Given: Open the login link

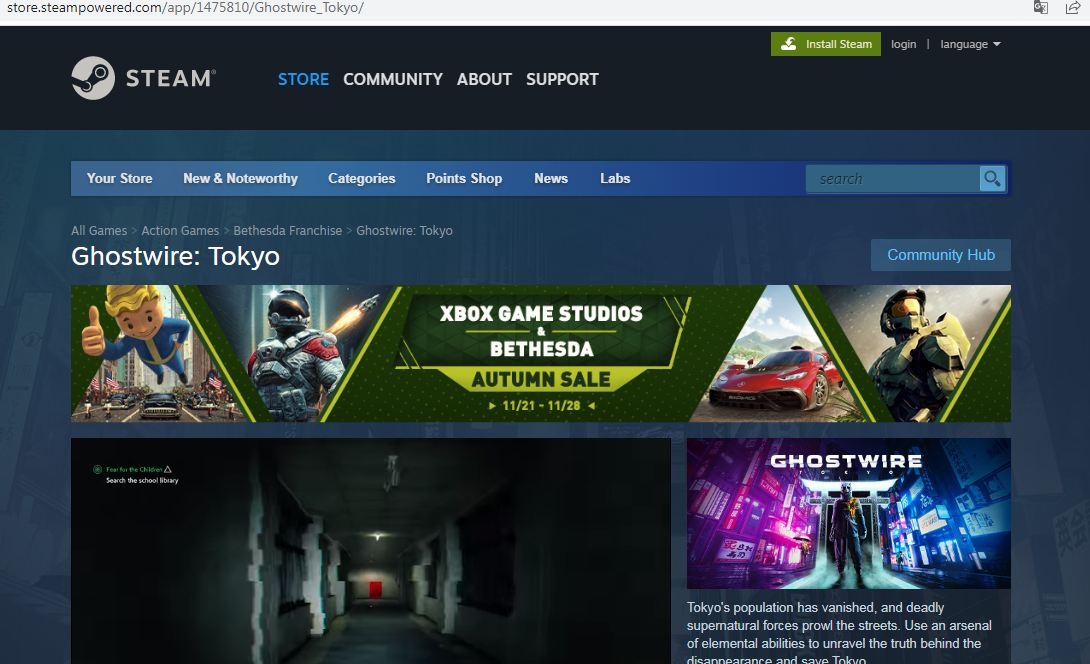Looking at the screenshot, I should tap(903, 44).
